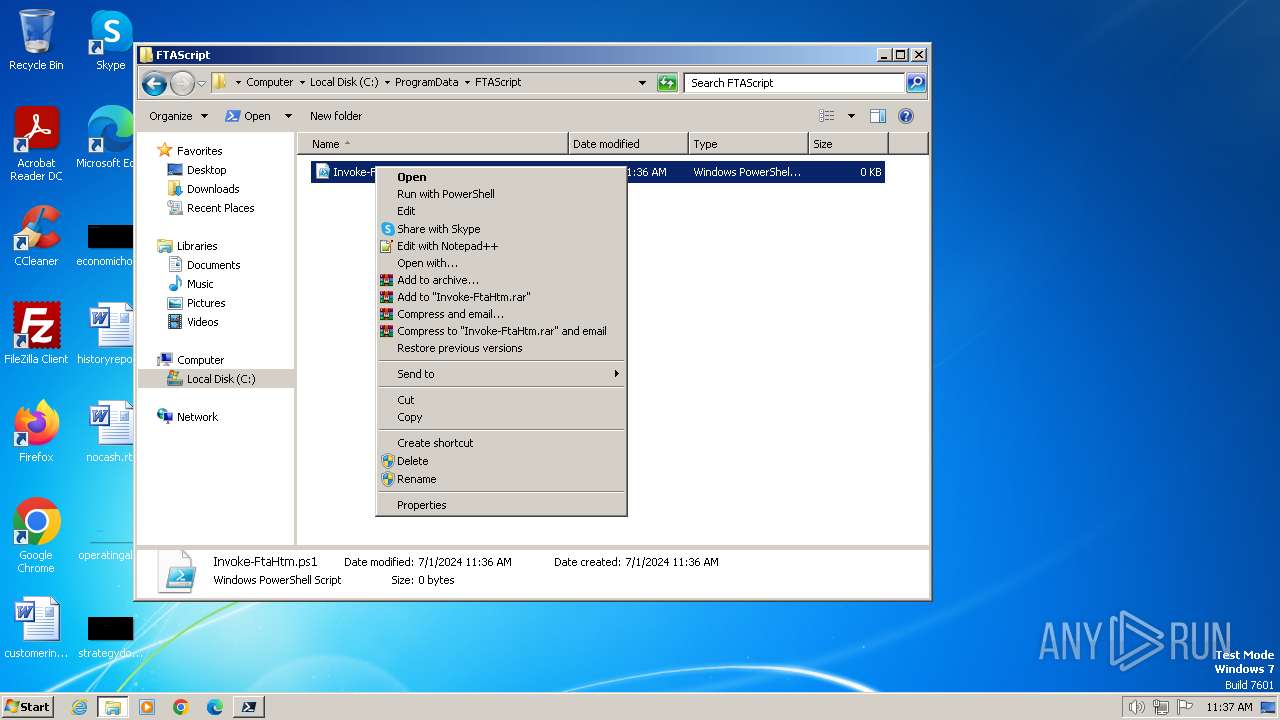Click Microsoft Edge taskbar icon
The height and width of the screenshot is (720, 1280).
(x=215, y=707)
